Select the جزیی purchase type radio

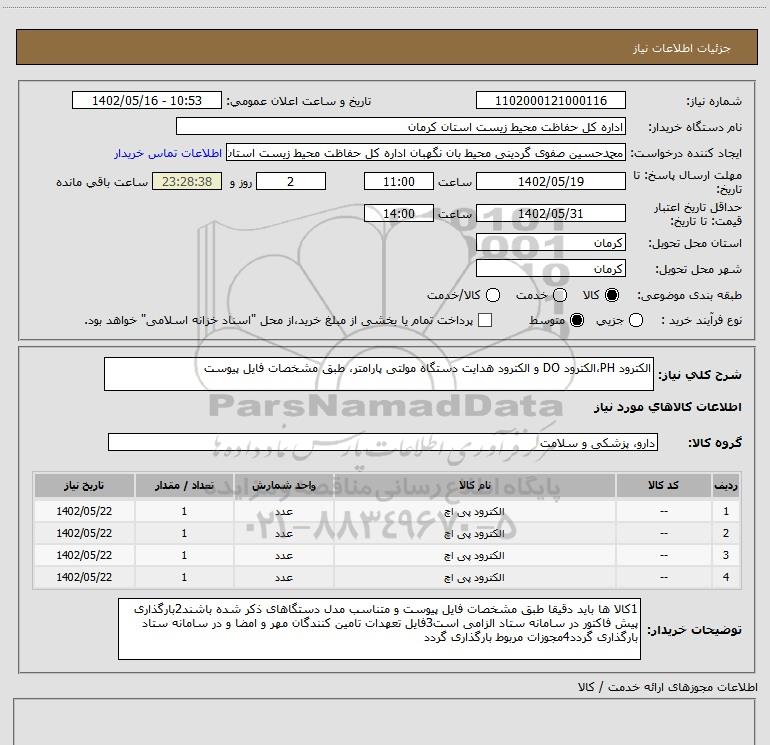pos(635,320)
